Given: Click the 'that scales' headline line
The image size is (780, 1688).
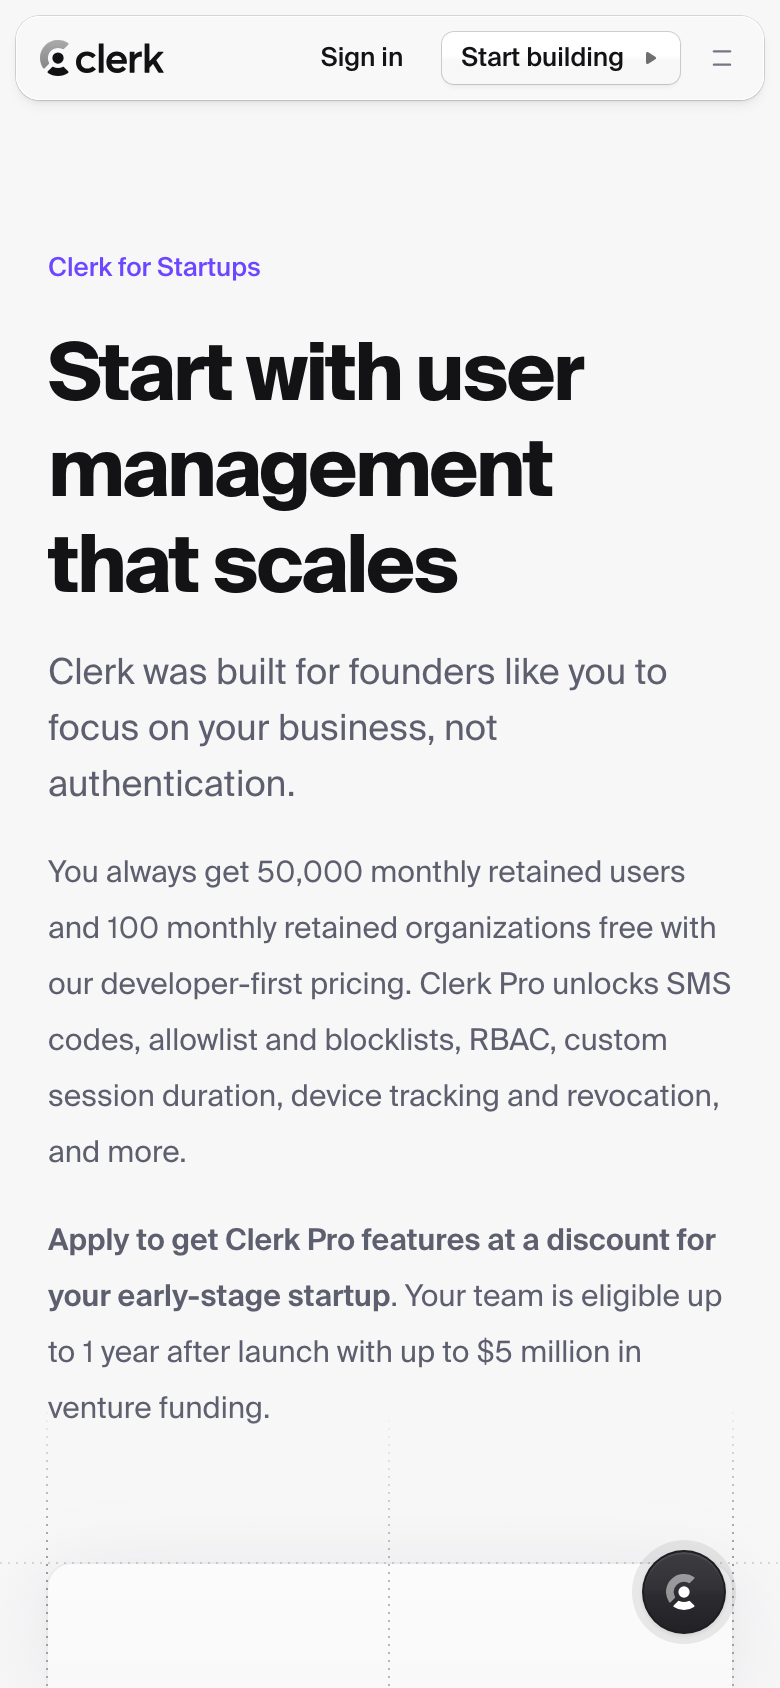Looking at the screenshot, I should click(x=253, y=565).
